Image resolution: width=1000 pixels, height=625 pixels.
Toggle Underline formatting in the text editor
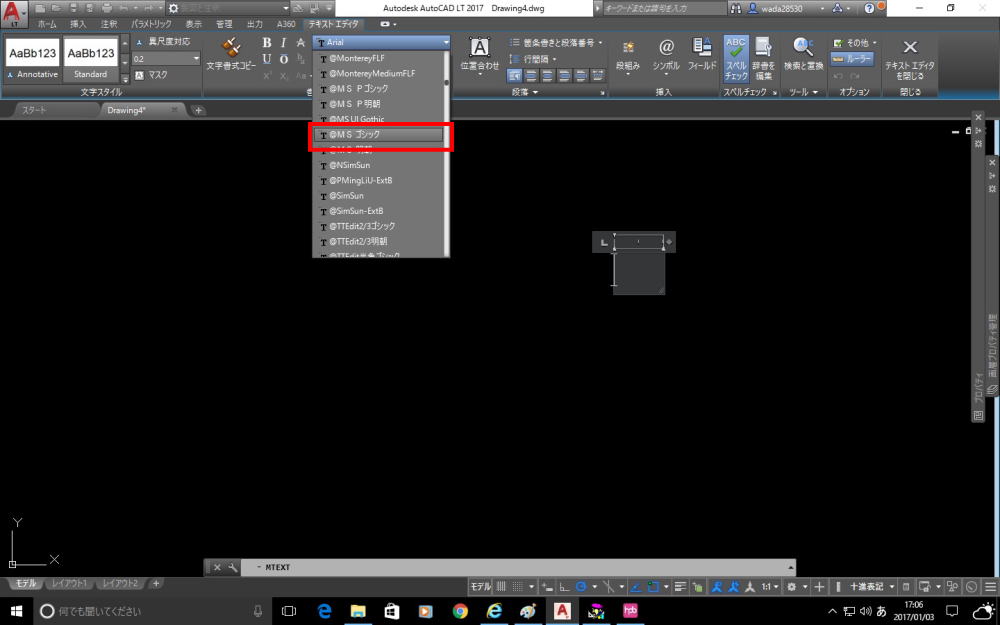click(267, 59)
